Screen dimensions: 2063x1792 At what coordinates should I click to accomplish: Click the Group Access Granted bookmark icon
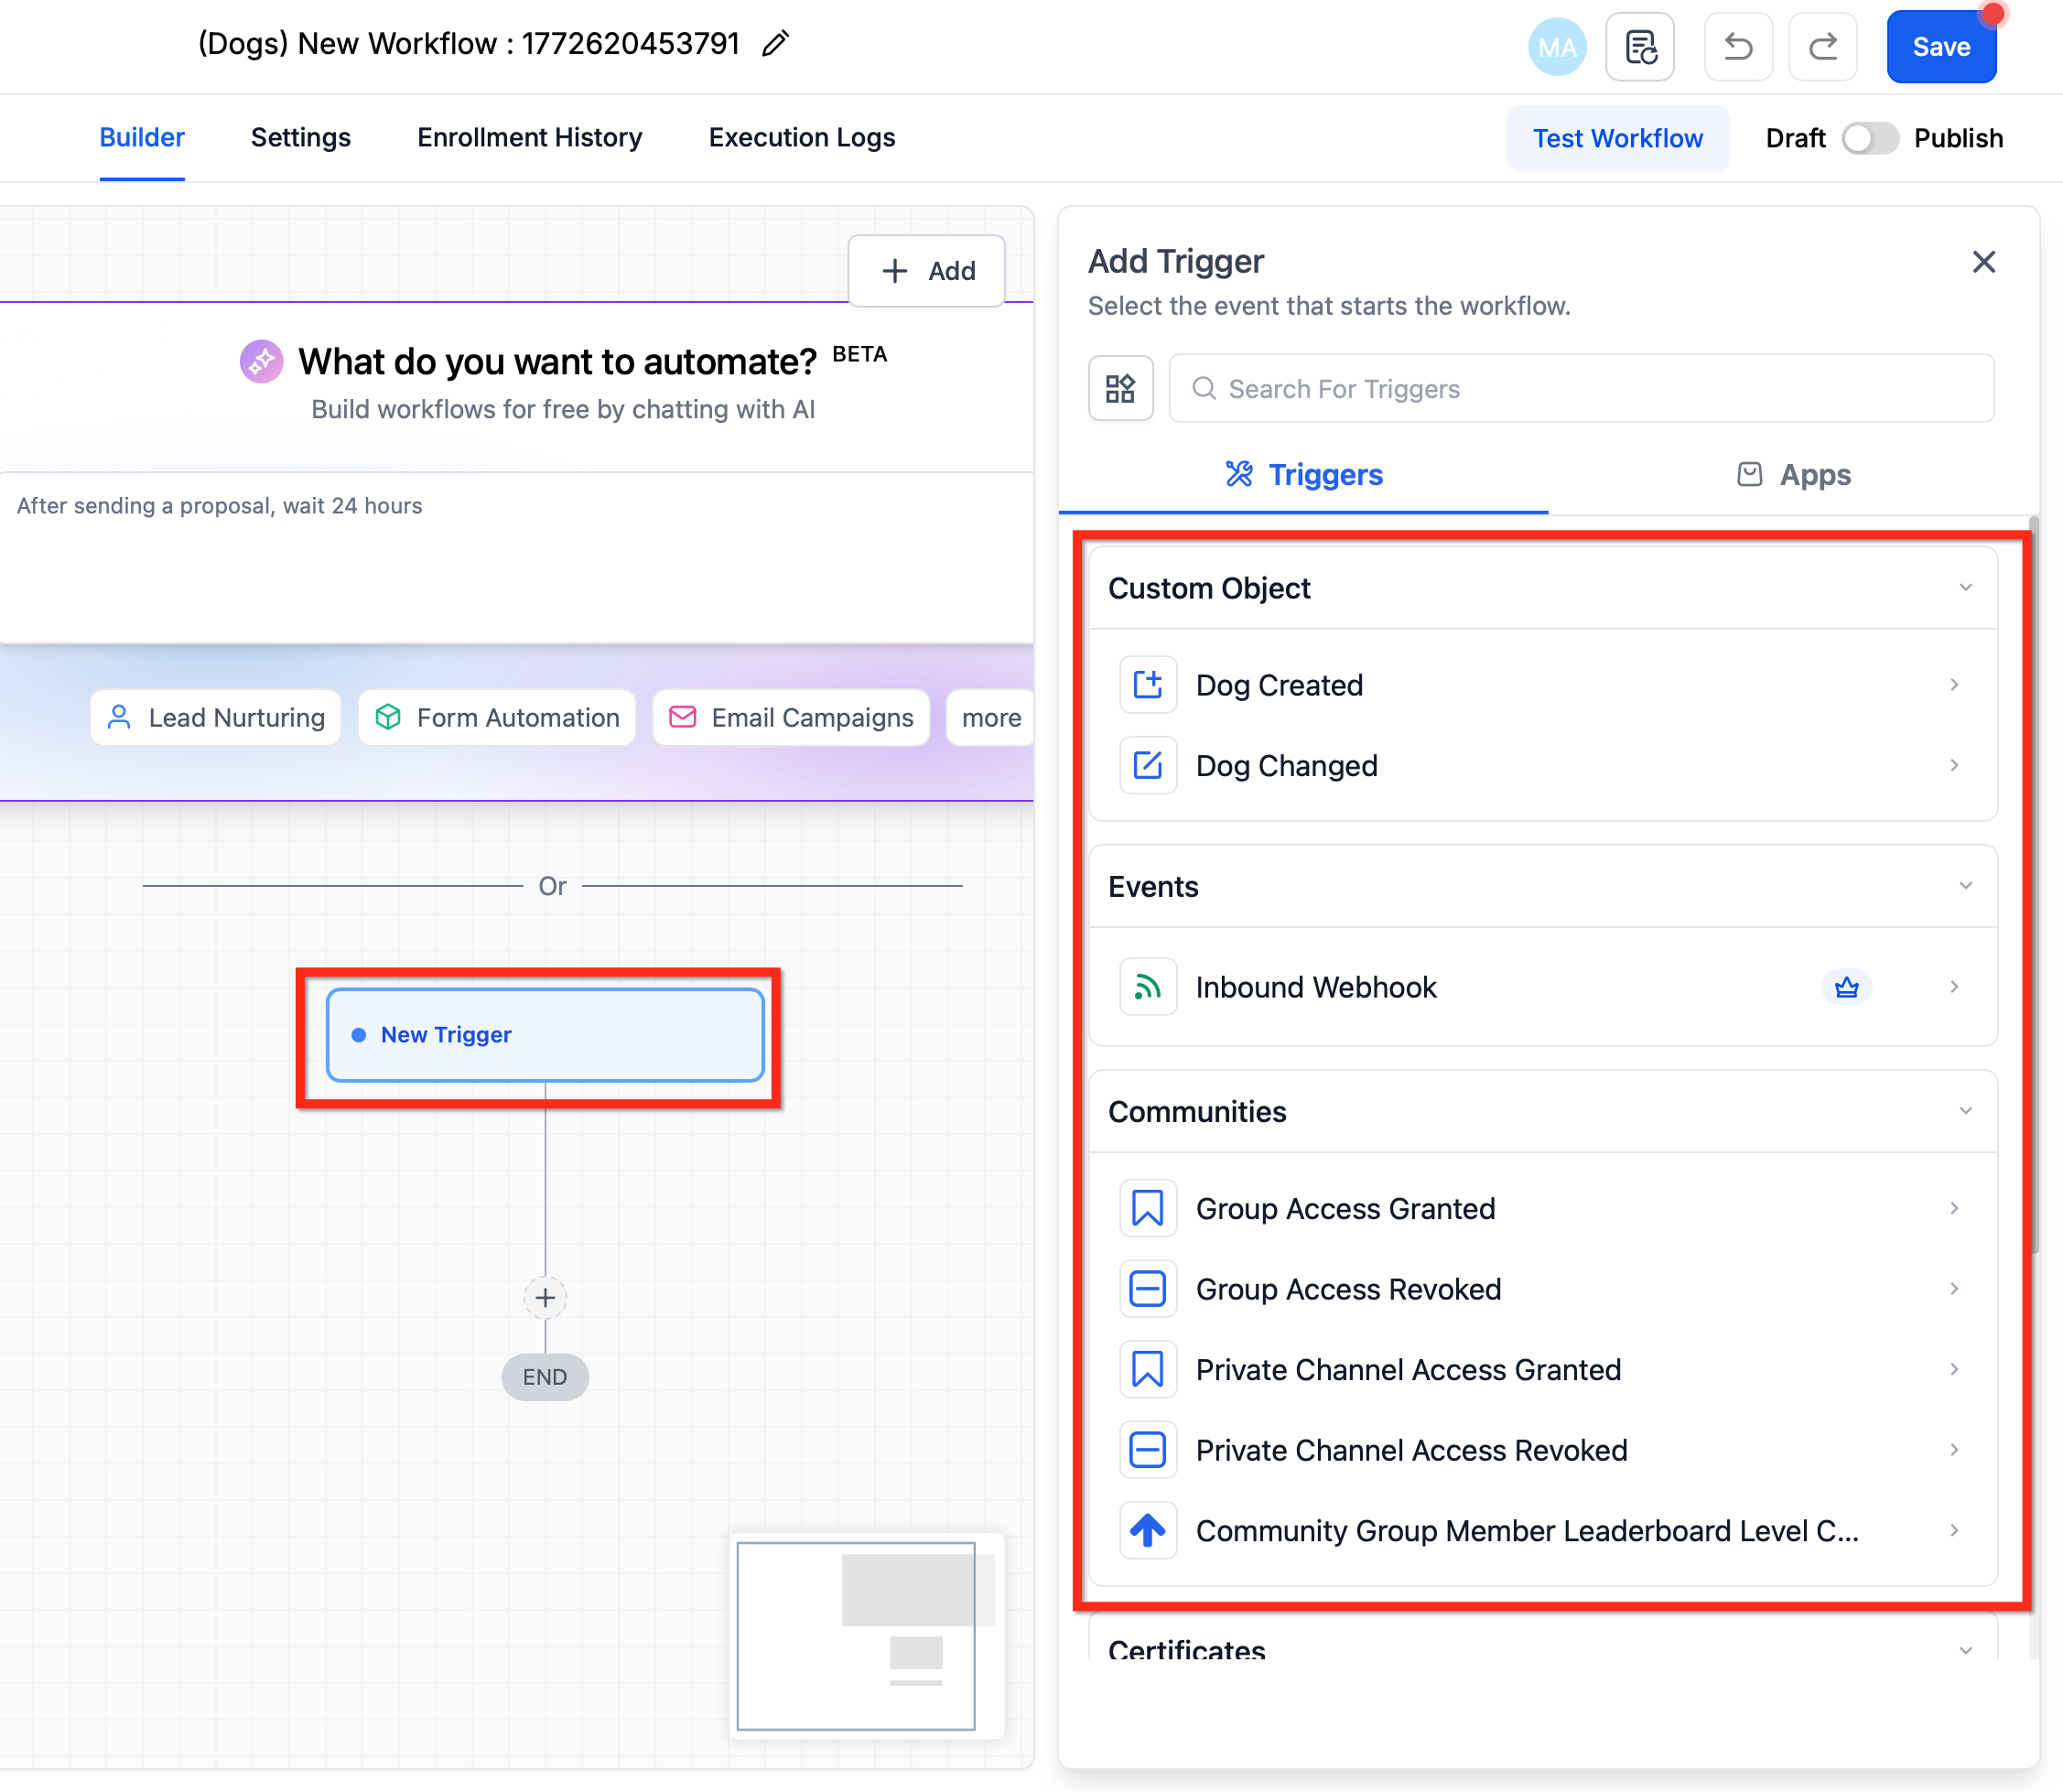(x=1147, y=1208)
